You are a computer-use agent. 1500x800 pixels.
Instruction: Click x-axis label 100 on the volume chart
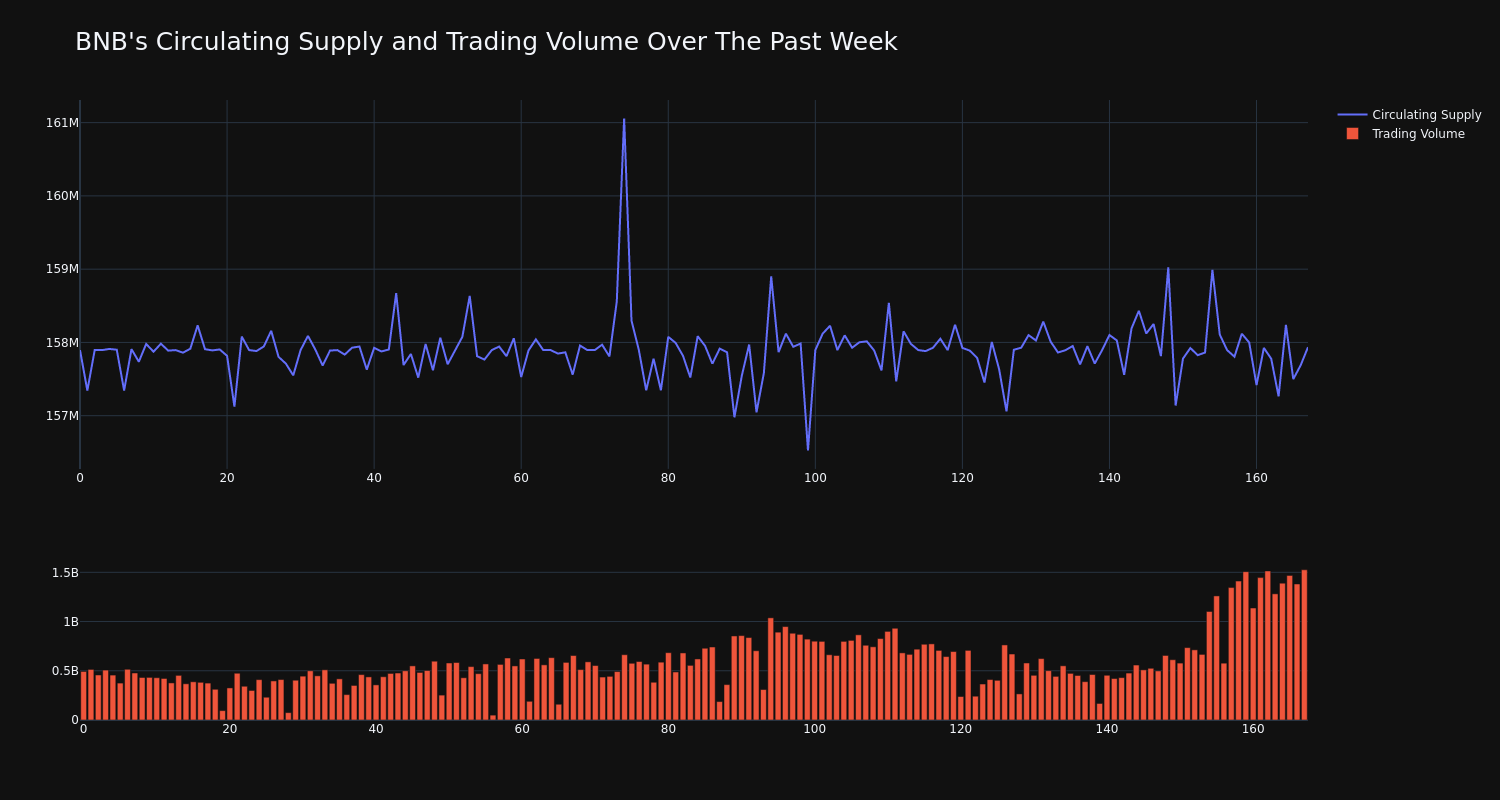[x=815, y=729]
